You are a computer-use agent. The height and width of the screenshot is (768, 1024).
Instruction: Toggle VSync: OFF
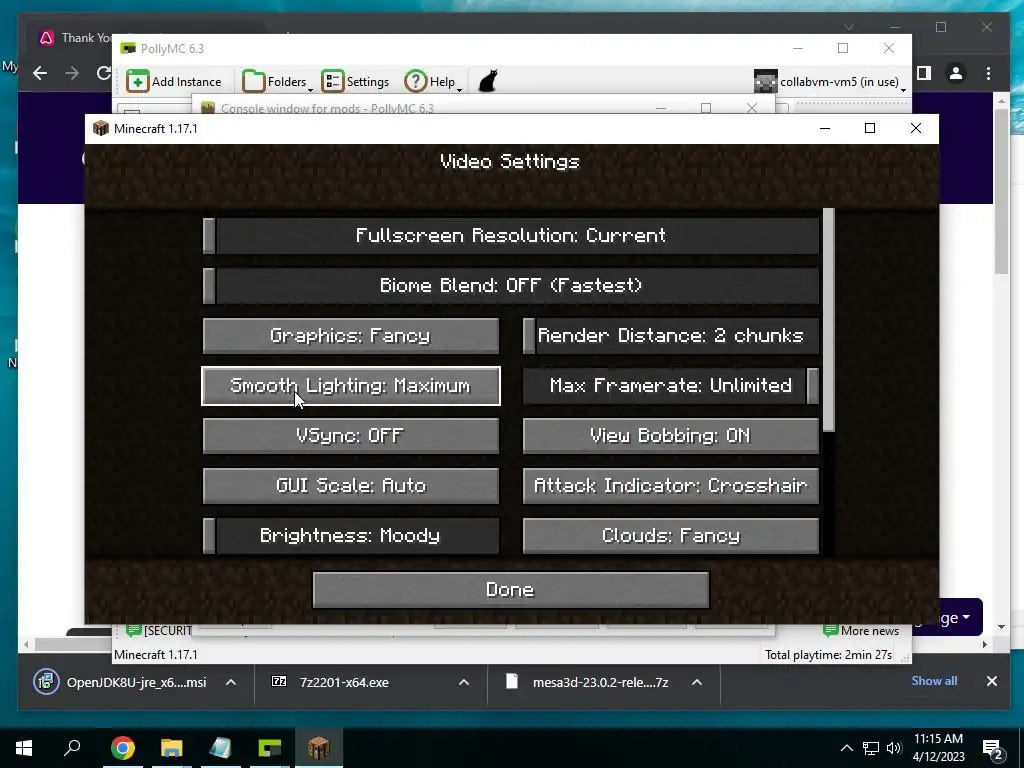tap(351, 436)
